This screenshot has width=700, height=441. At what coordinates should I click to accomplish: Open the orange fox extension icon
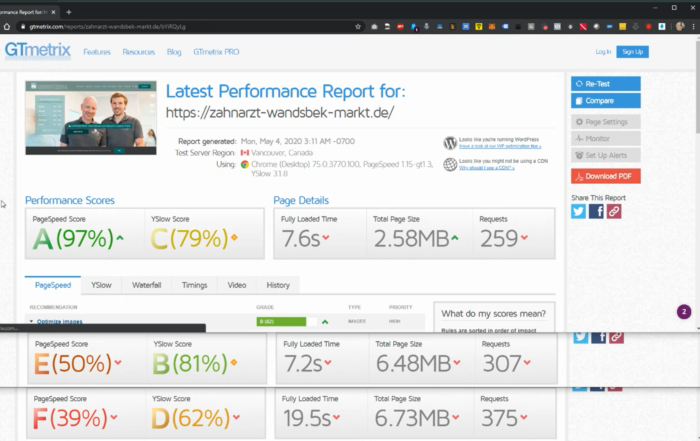pyautogui.click(x=492, y=27)
